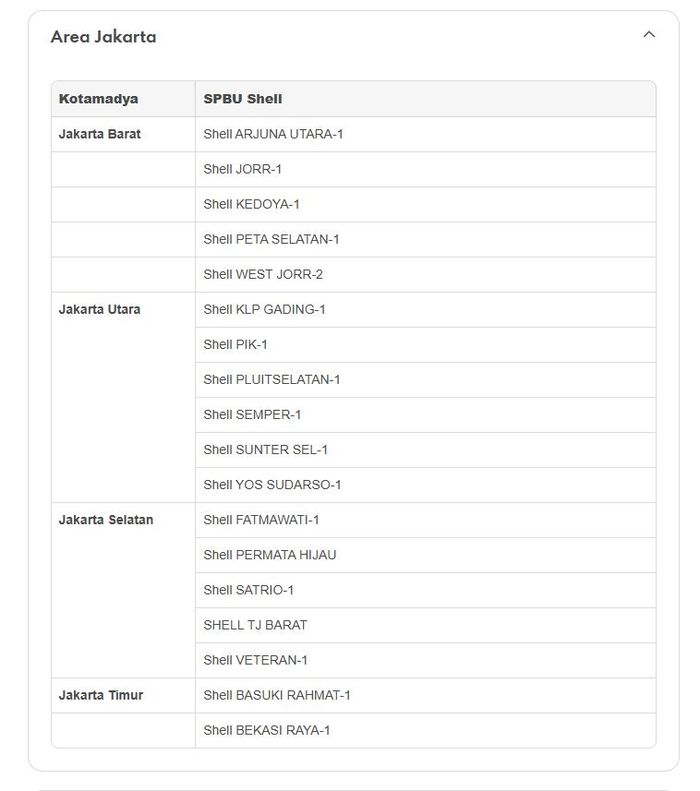Click the Shell BASUKI RAHMAT-1 station

[277, 694]
